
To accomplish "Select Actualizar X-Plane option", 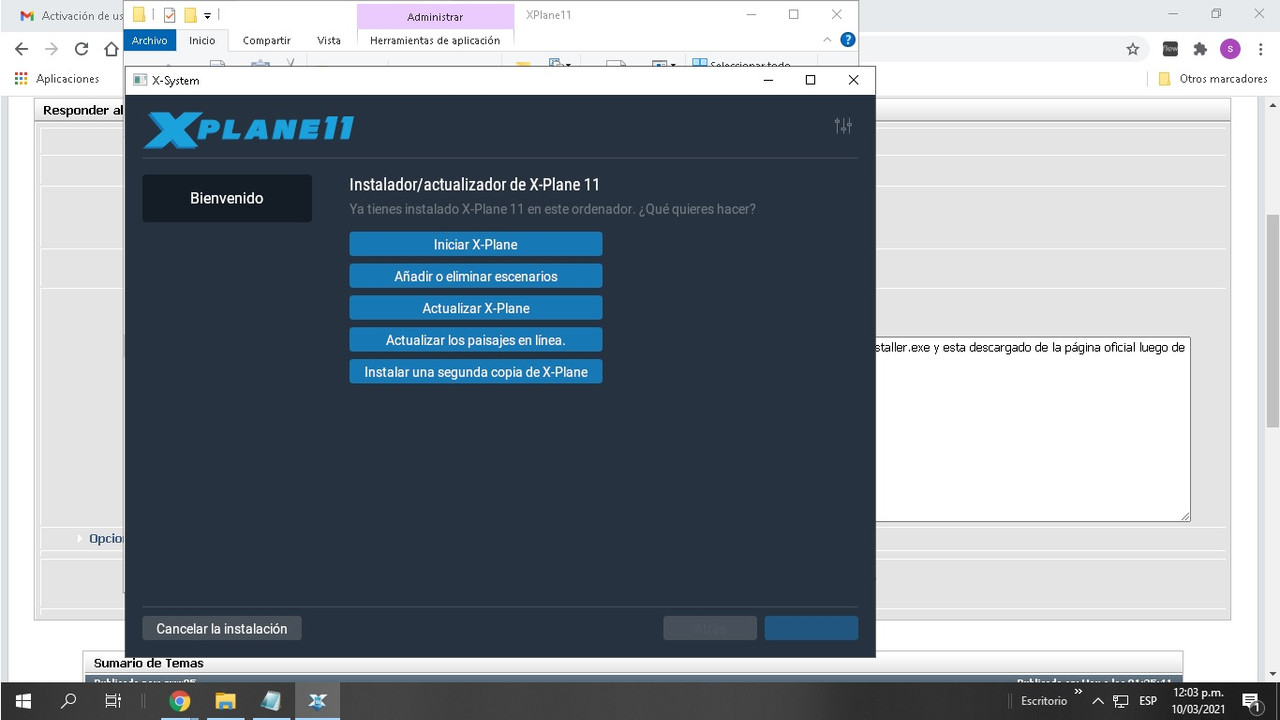I will (476, 308).
